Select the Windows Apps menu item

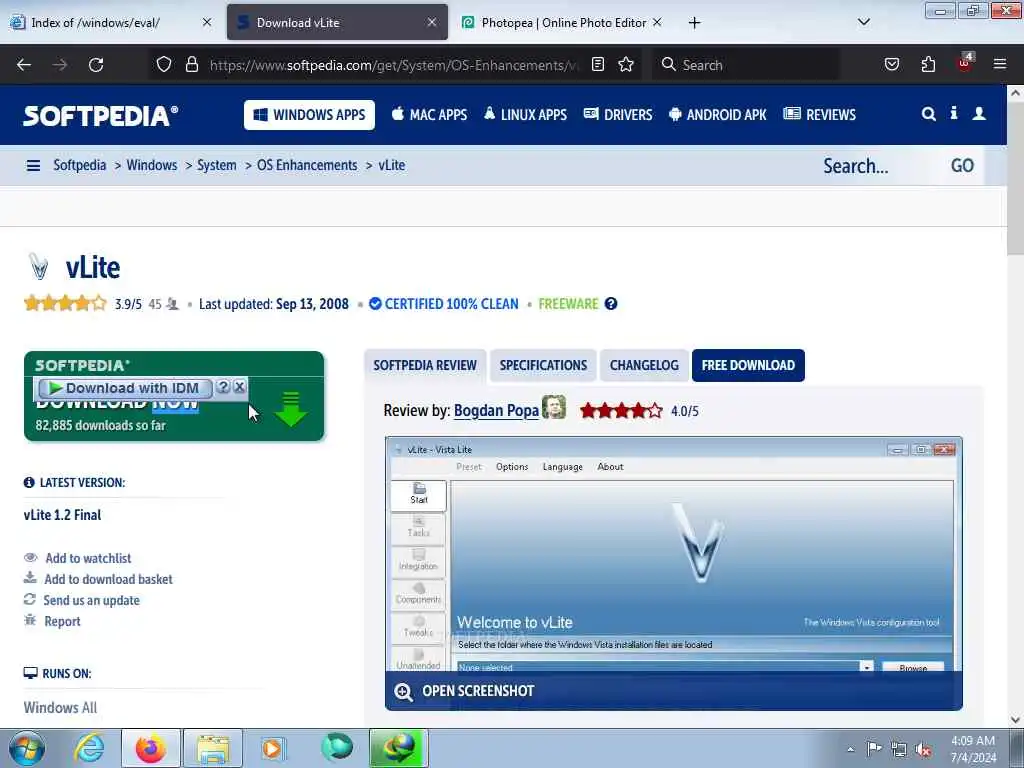point(309,115)
